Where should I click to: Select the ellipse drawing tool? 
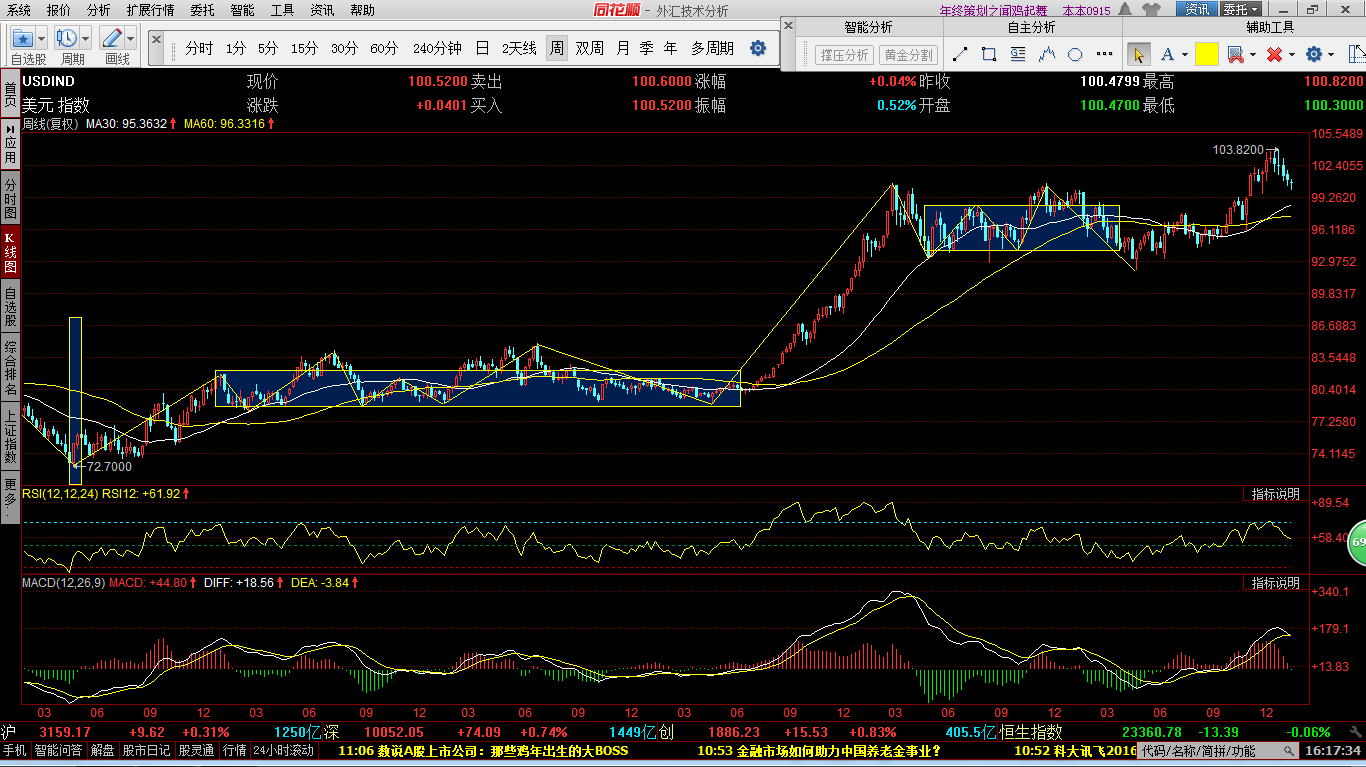pos(1076,54)
